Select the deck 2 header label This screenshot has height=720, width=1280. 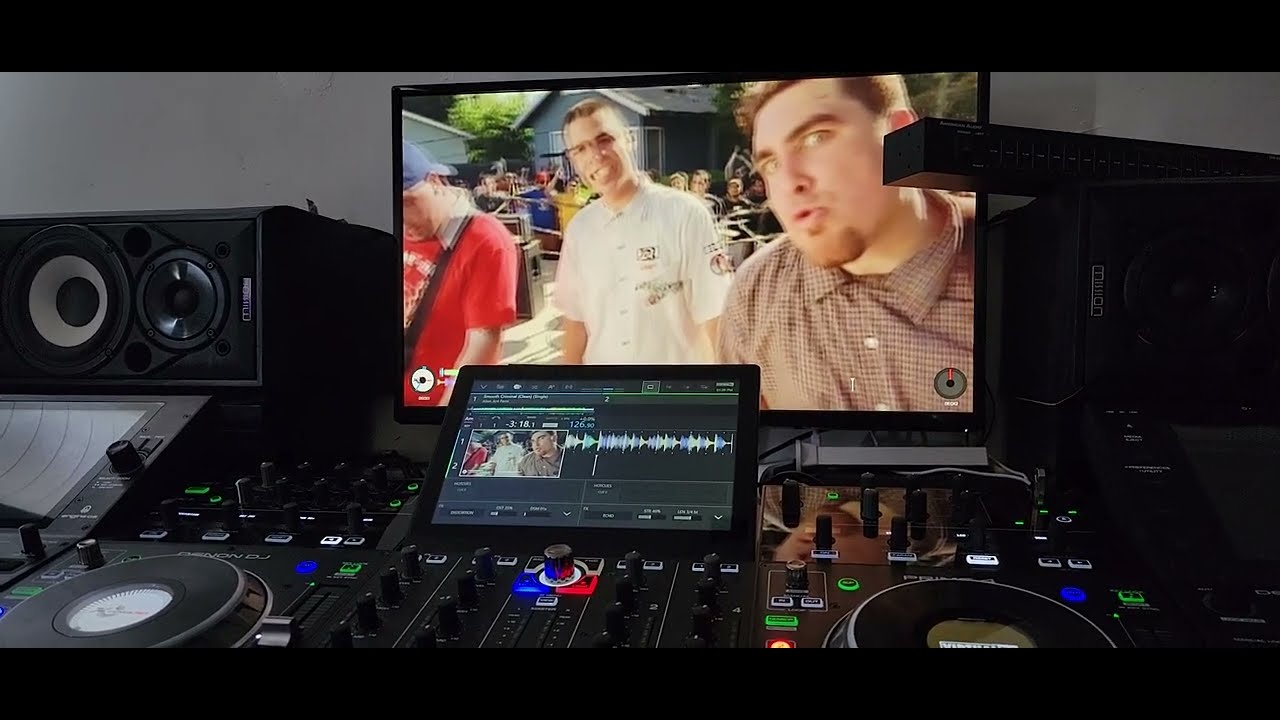606,399
